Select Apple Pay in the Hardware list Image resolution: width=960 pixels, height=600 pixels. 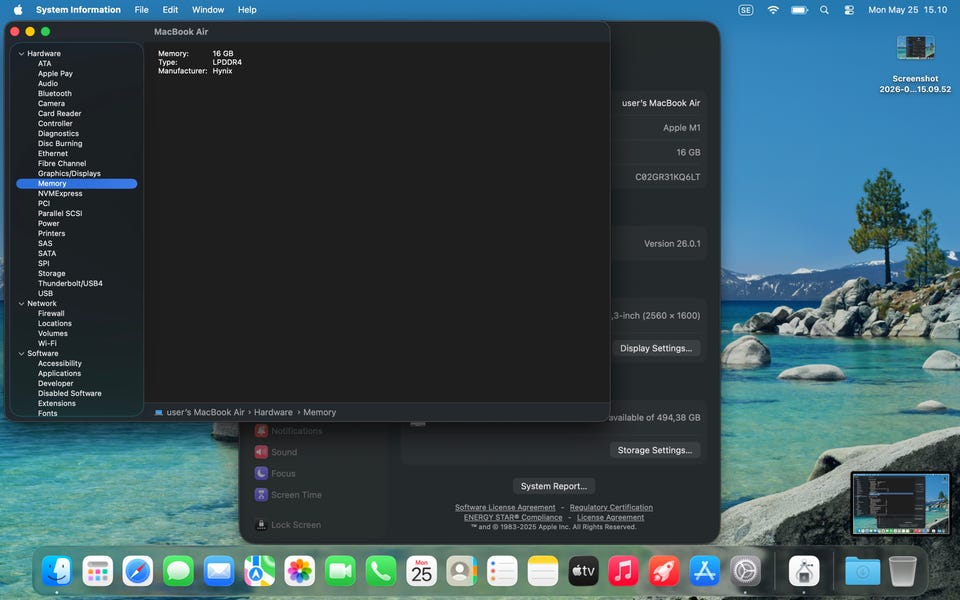[55, 73]
